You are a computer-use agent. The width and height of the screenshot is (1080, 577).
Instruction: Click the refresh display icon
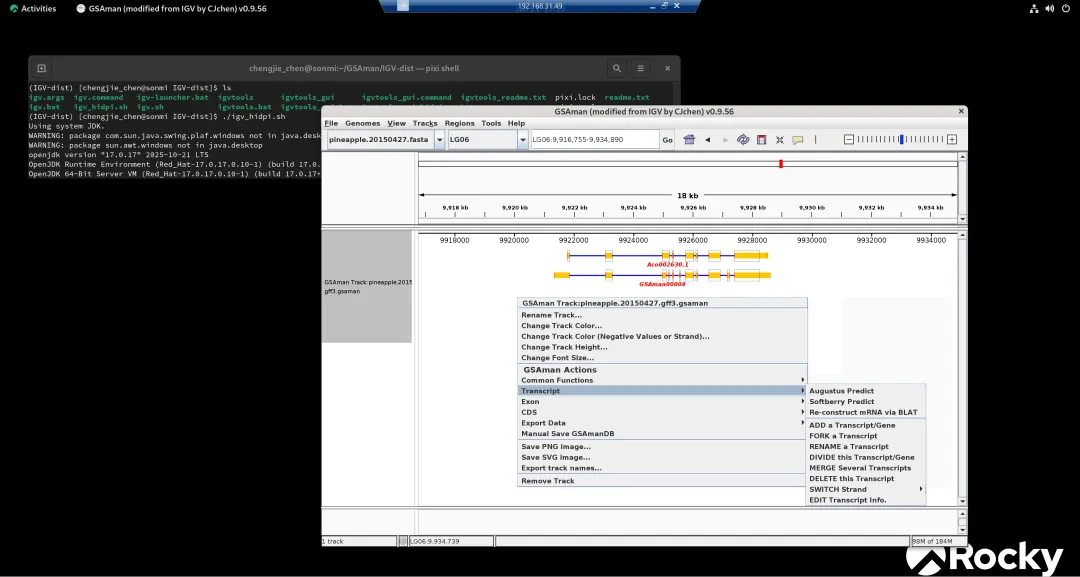742,140
